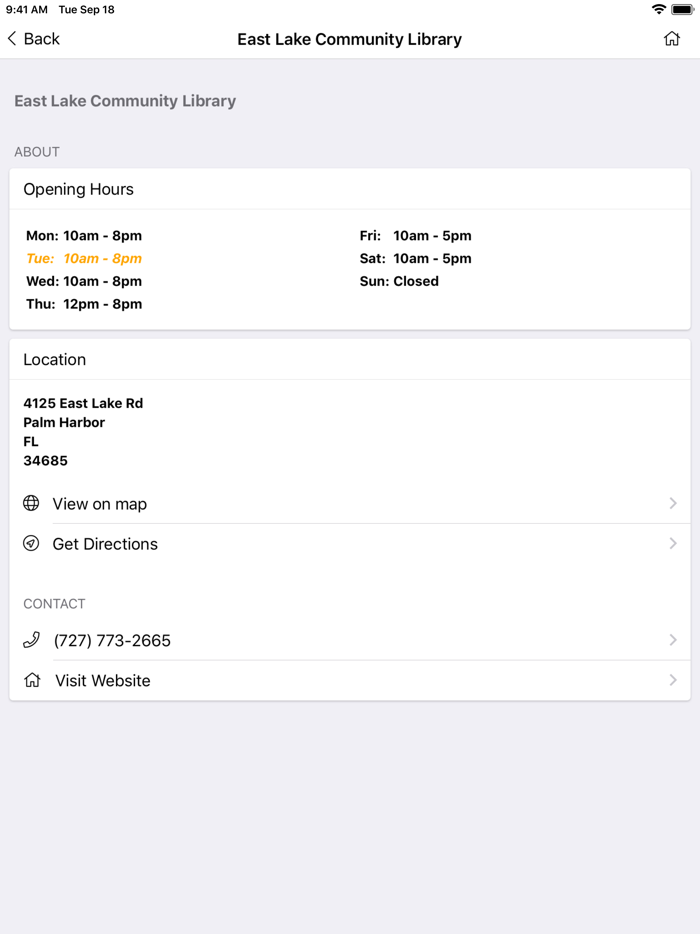Tap the battery status icon
Viewport: 700px width, 934px height.
(682, 9)
